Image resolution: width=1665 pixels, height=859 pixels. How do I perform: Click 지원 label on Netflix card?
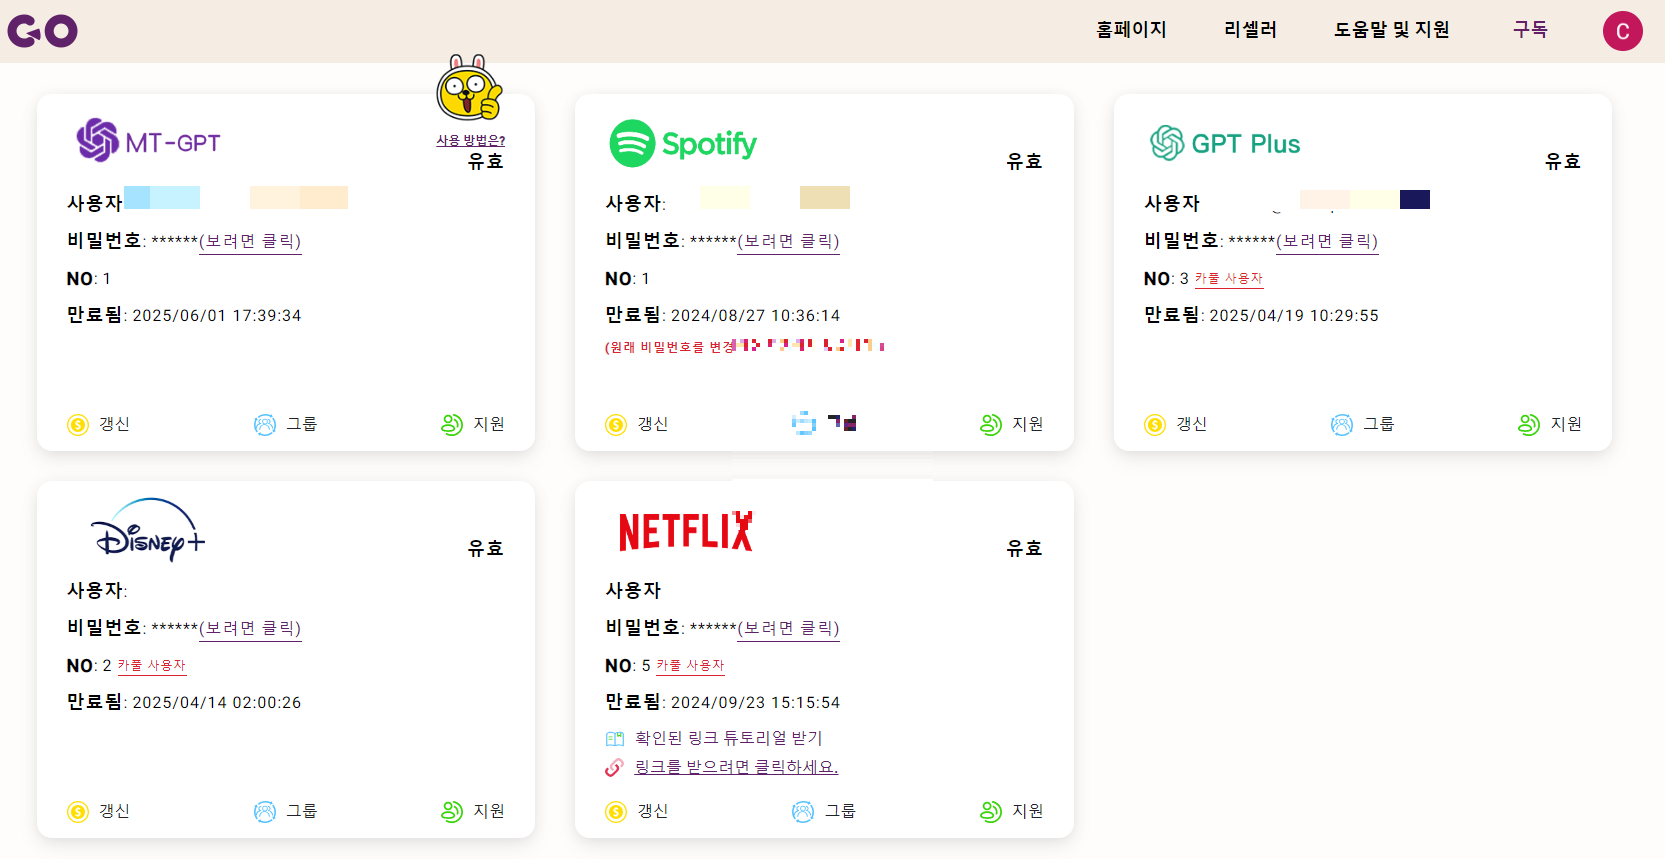[1027, 811]
